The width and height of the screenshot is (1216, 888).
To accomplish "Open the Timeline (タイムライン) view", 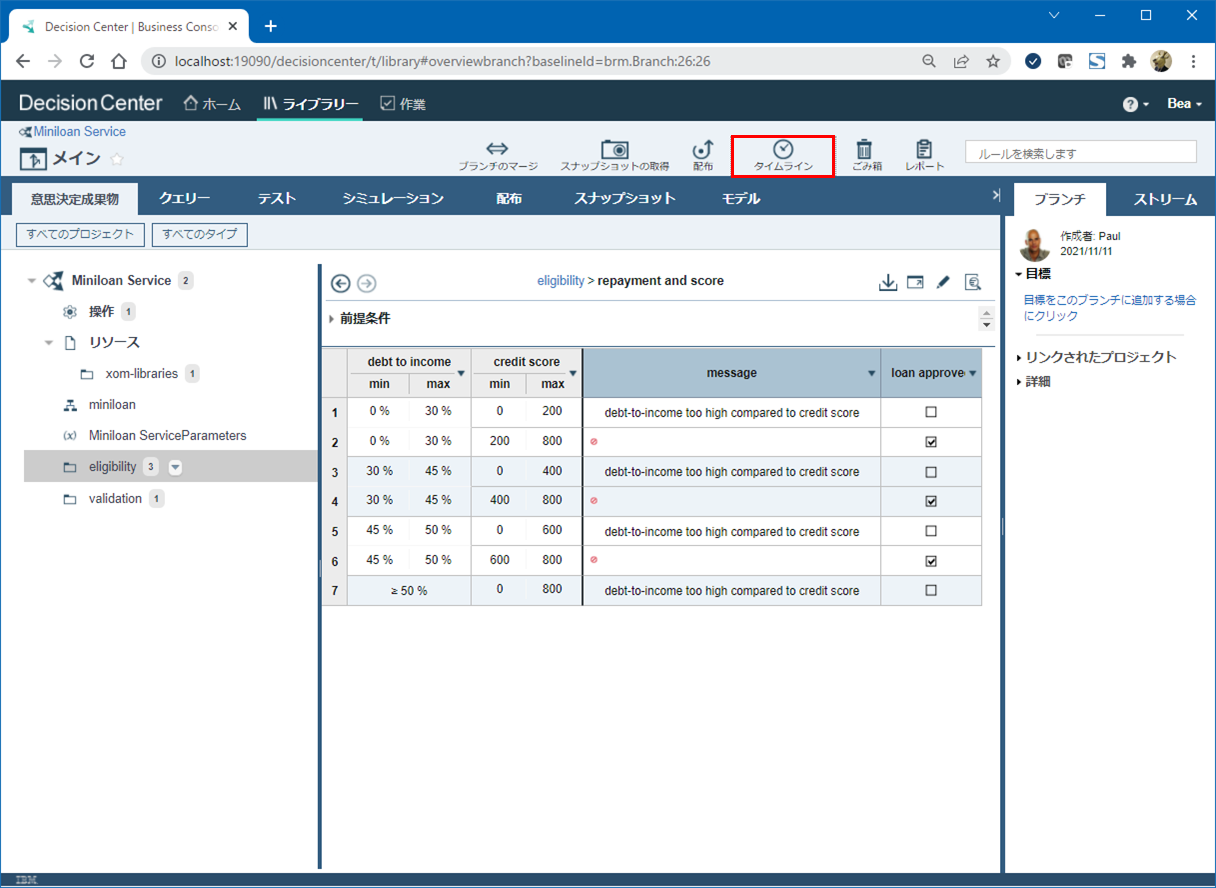I will (783, 156).
